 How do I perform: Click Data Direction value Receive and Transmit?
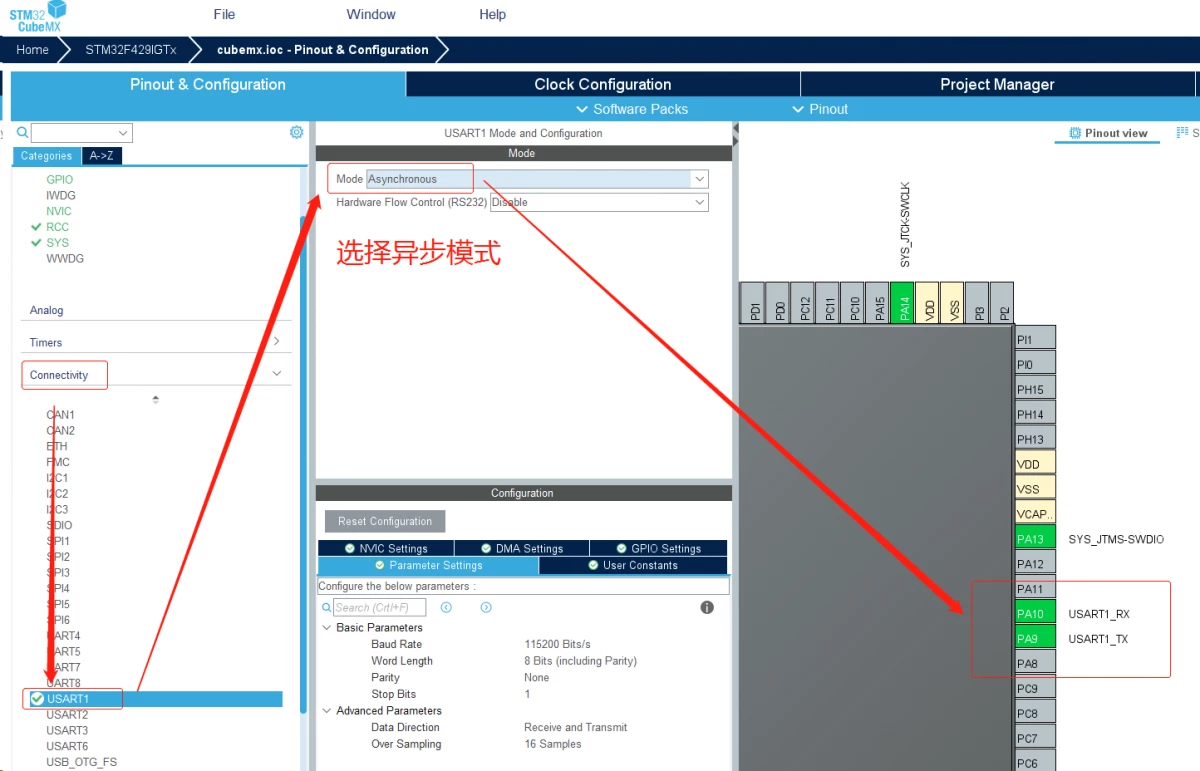576,727
